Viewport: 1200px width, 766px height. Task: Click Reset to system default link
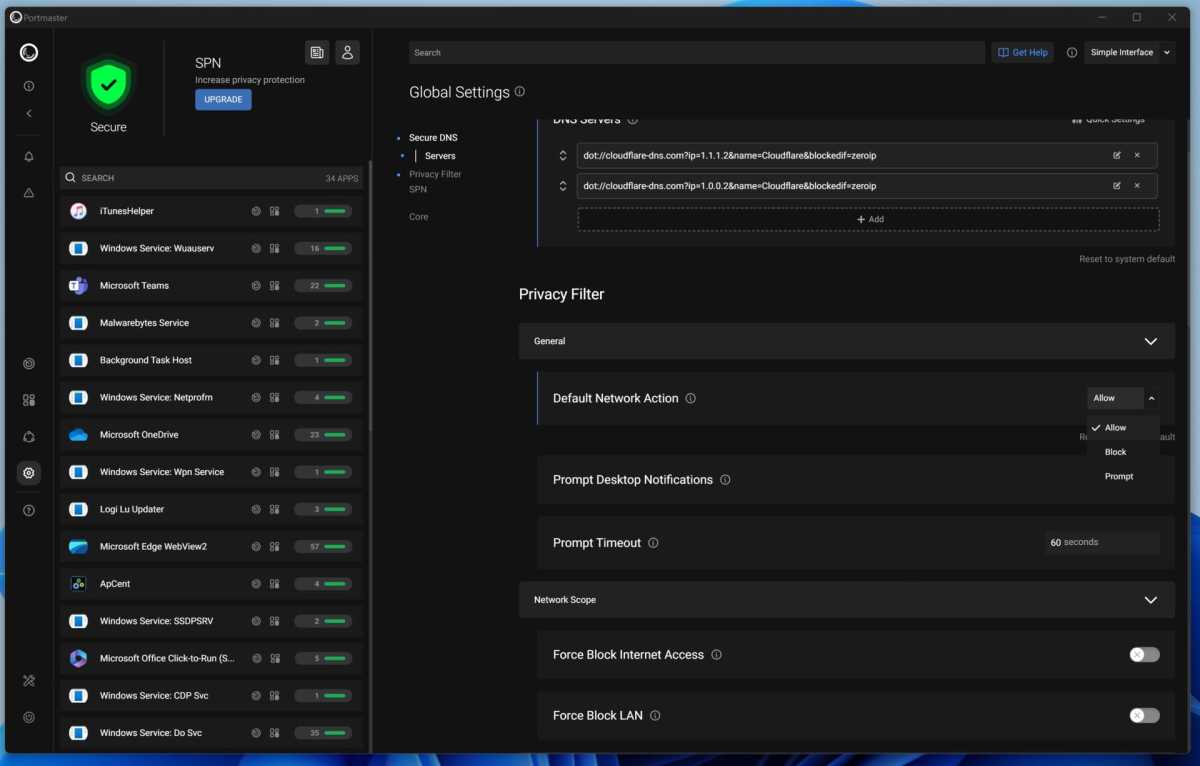tap(1127, 259)
